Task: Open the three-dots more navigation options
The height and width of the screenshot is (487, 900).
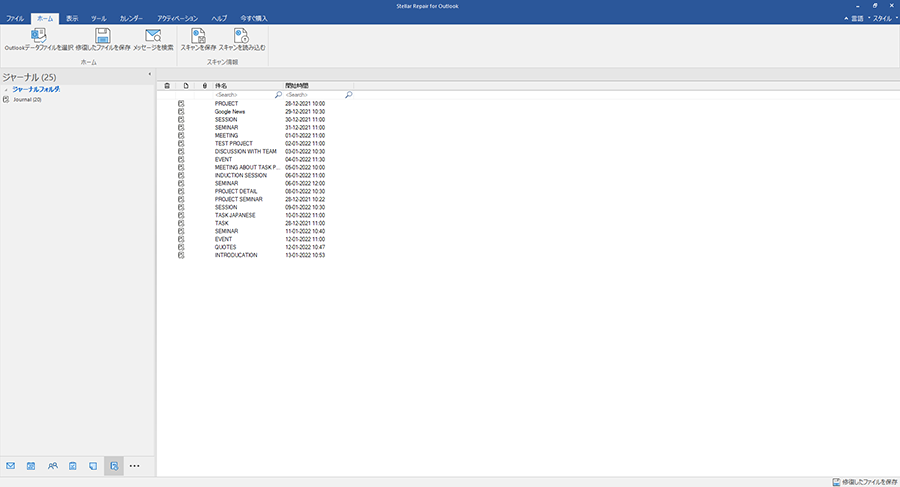Action: click(x=134, y=466)
